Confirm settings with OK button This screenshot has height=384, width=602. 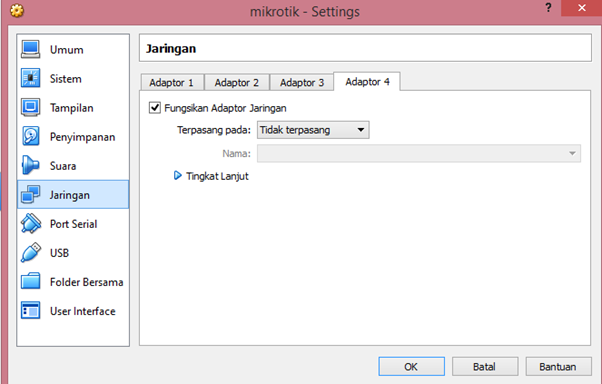411,367
